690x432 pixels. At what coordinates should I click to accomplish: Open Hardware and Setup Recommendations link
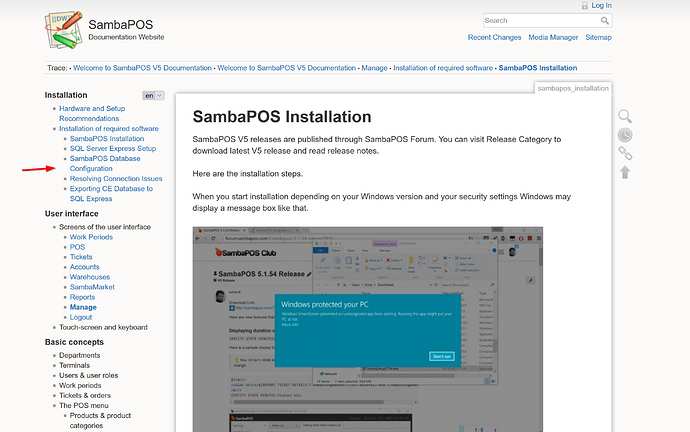pos(92,113)
